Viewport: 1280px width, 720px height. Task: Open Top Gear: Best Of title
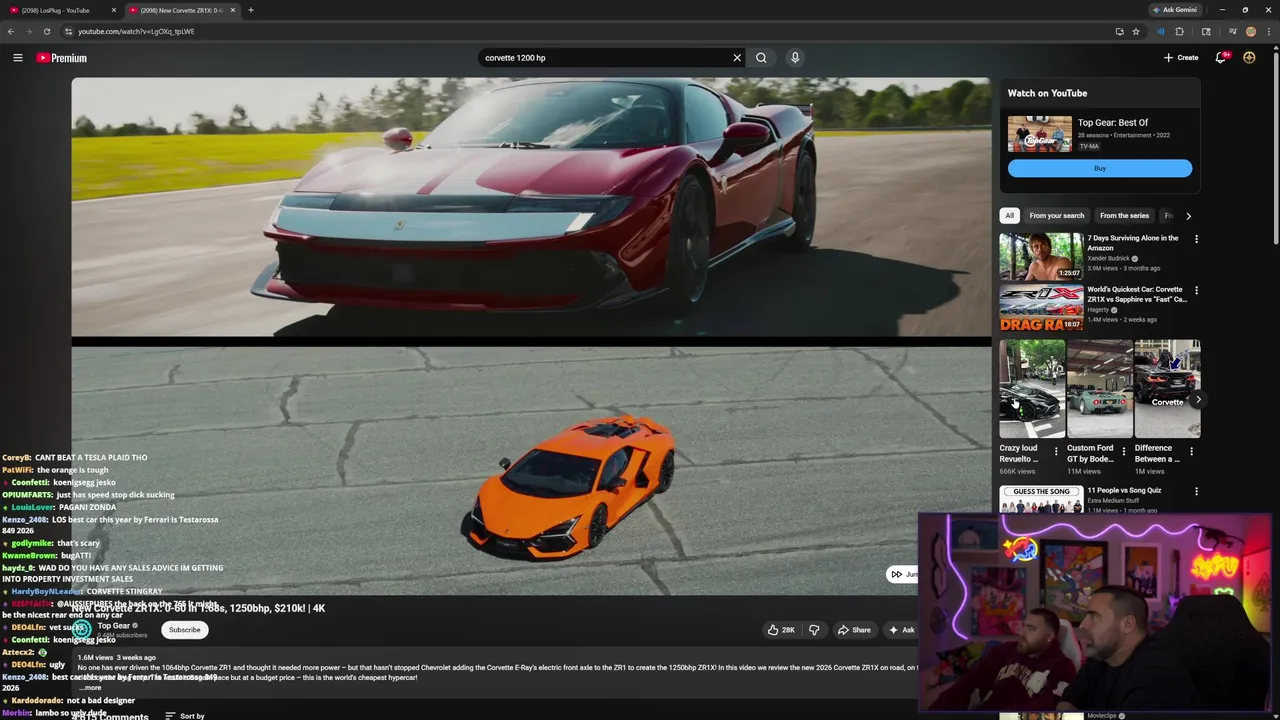1112,123
